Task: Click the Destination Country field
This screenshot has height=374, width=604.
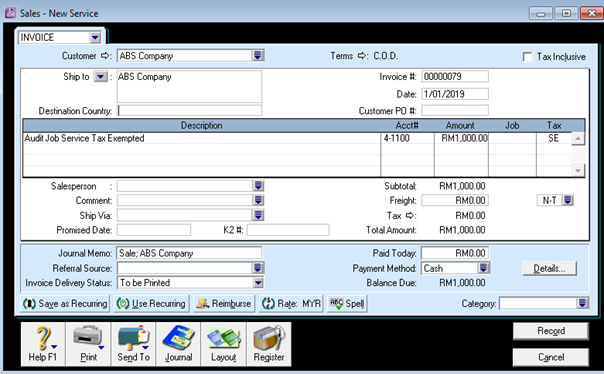Action: pos(190,111)
